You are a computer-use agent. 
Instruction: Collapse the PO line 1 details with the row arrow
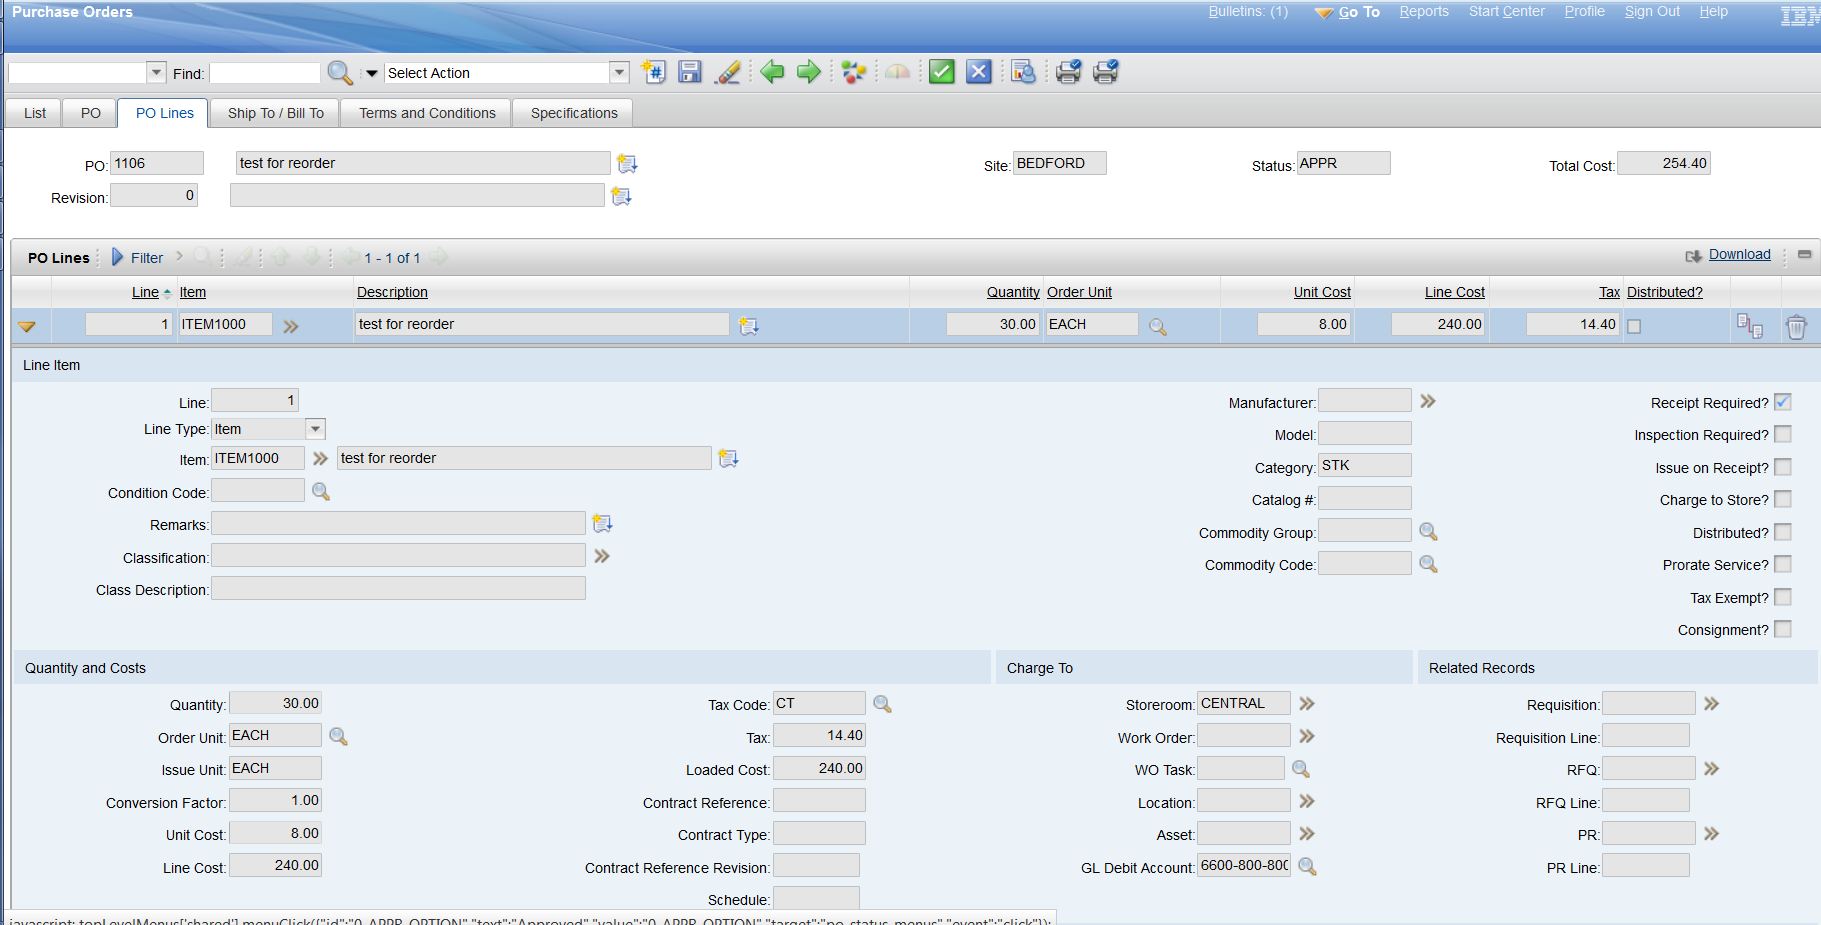27,326
